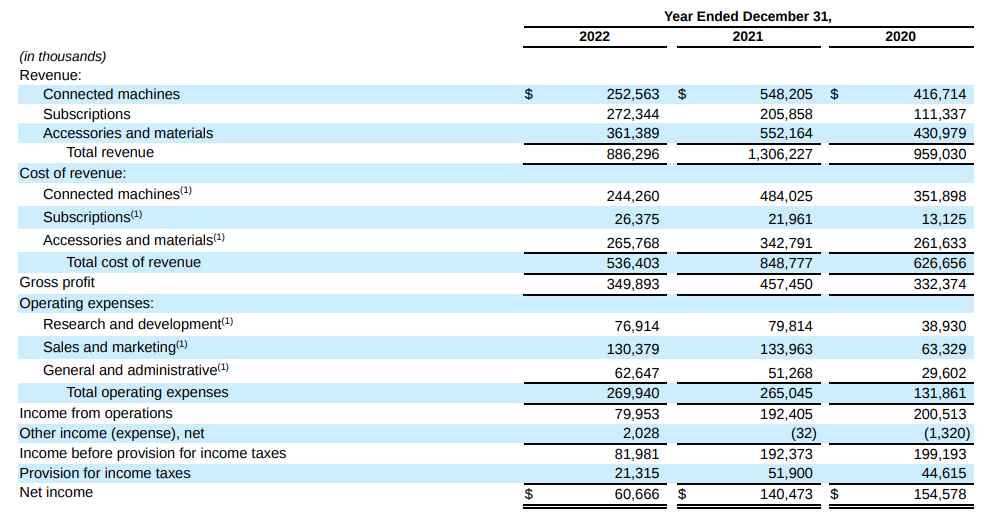This screenshot has width=988, height=518.
Task: Select gross profit value 349,893
Action: point(633,284)
